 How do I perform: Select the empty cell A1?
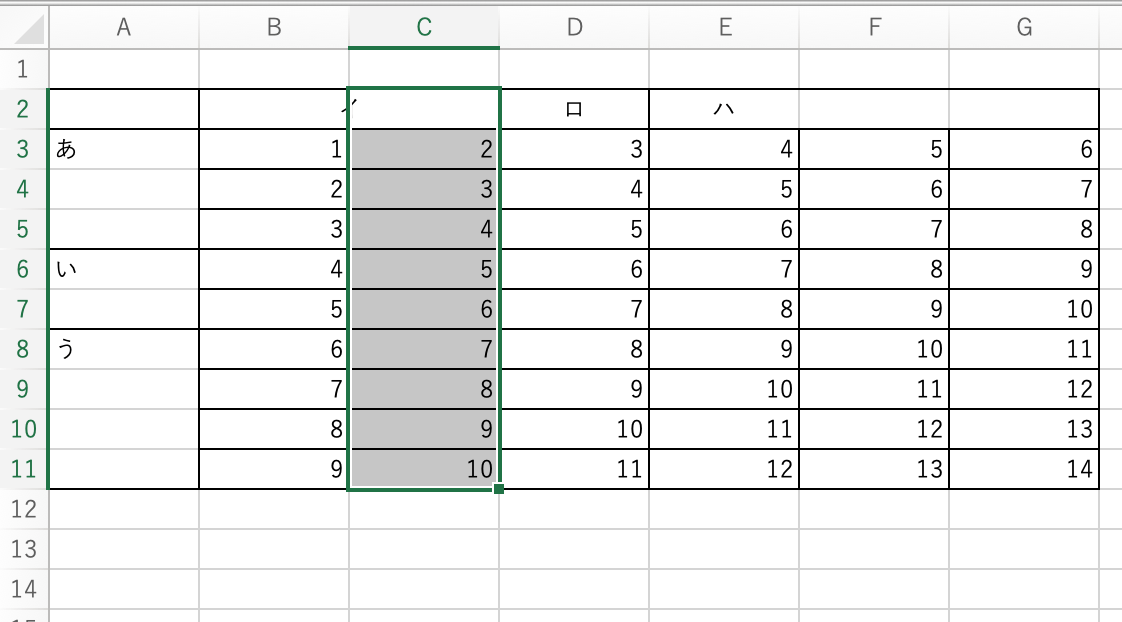click(x=124, y=69)
